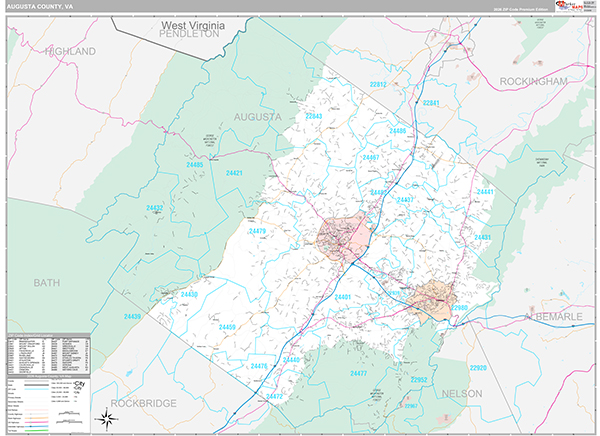Screen dimensions: 600x436
Task: Select ZIP code 24432 on map
Action: [154, 208]
